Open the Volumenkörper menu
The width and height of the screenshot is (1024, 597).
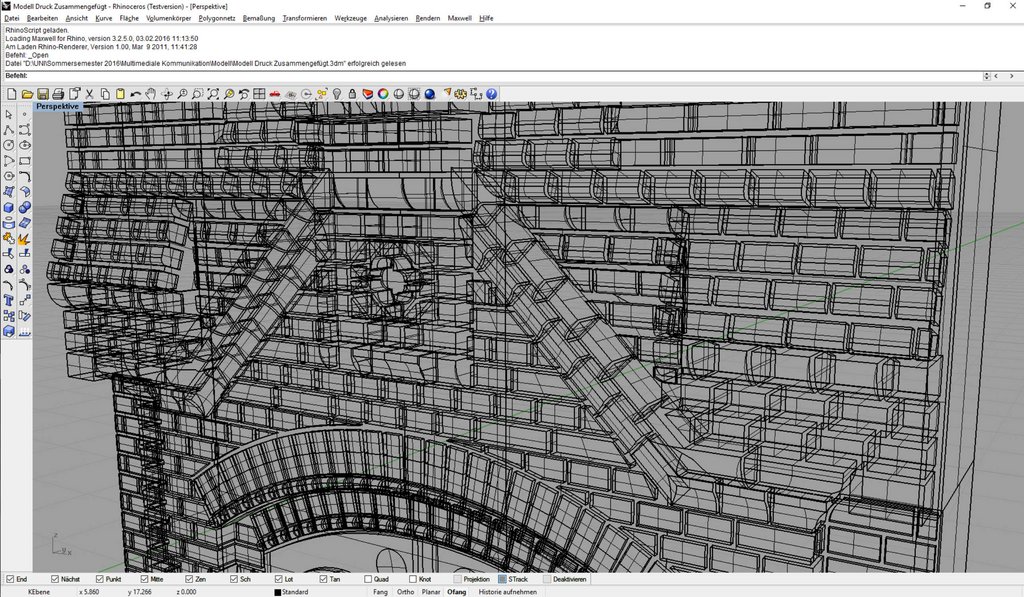tap(168, 18)
